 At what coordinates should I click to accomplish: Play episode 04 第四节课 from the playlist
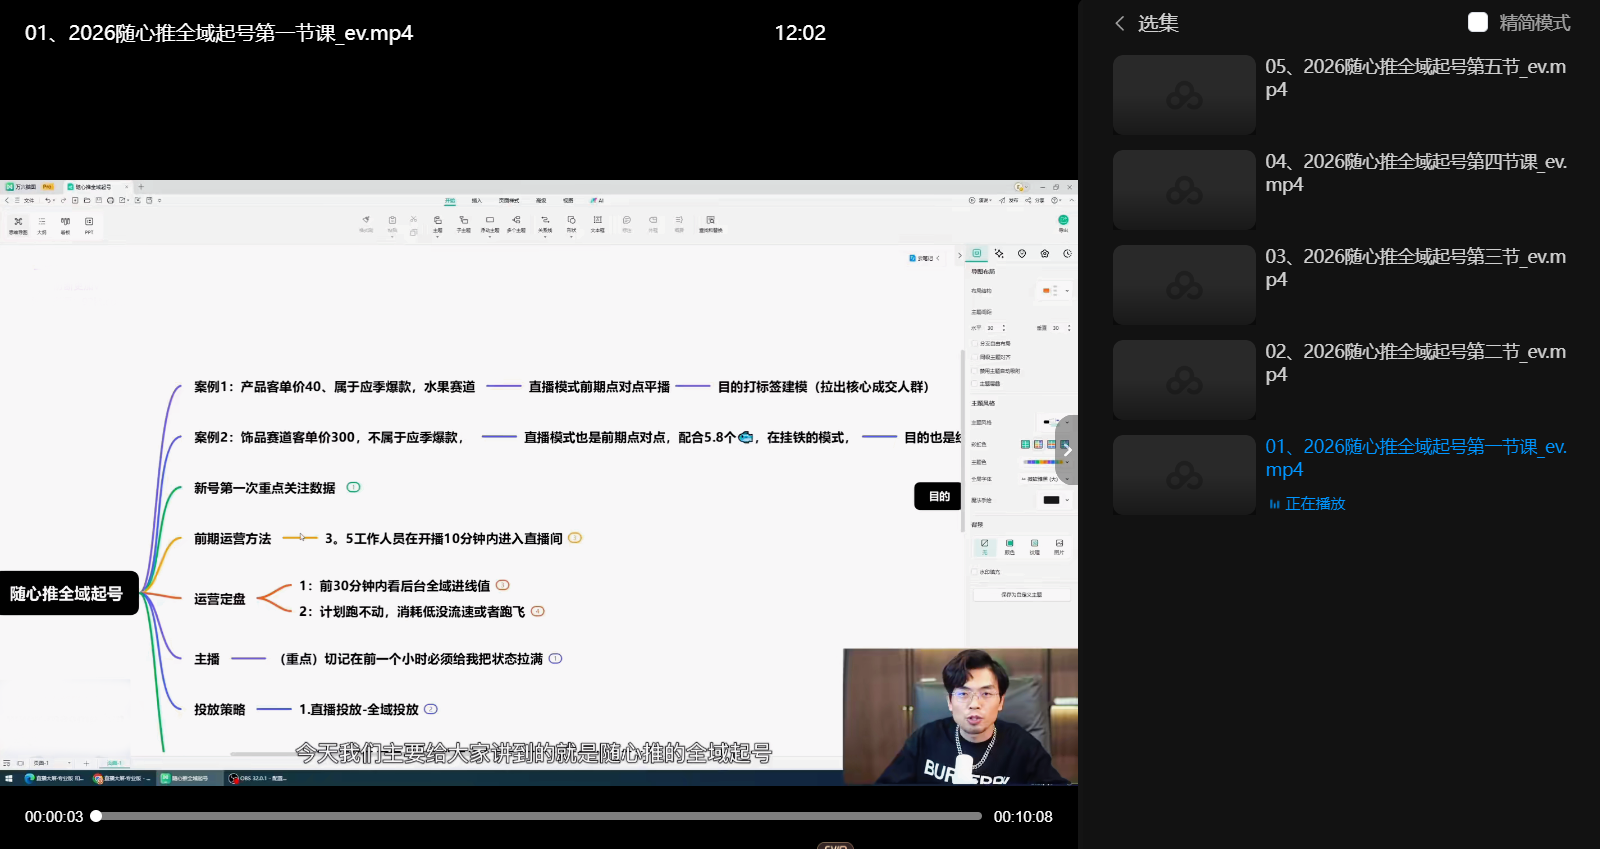[x=1416, y=173]
